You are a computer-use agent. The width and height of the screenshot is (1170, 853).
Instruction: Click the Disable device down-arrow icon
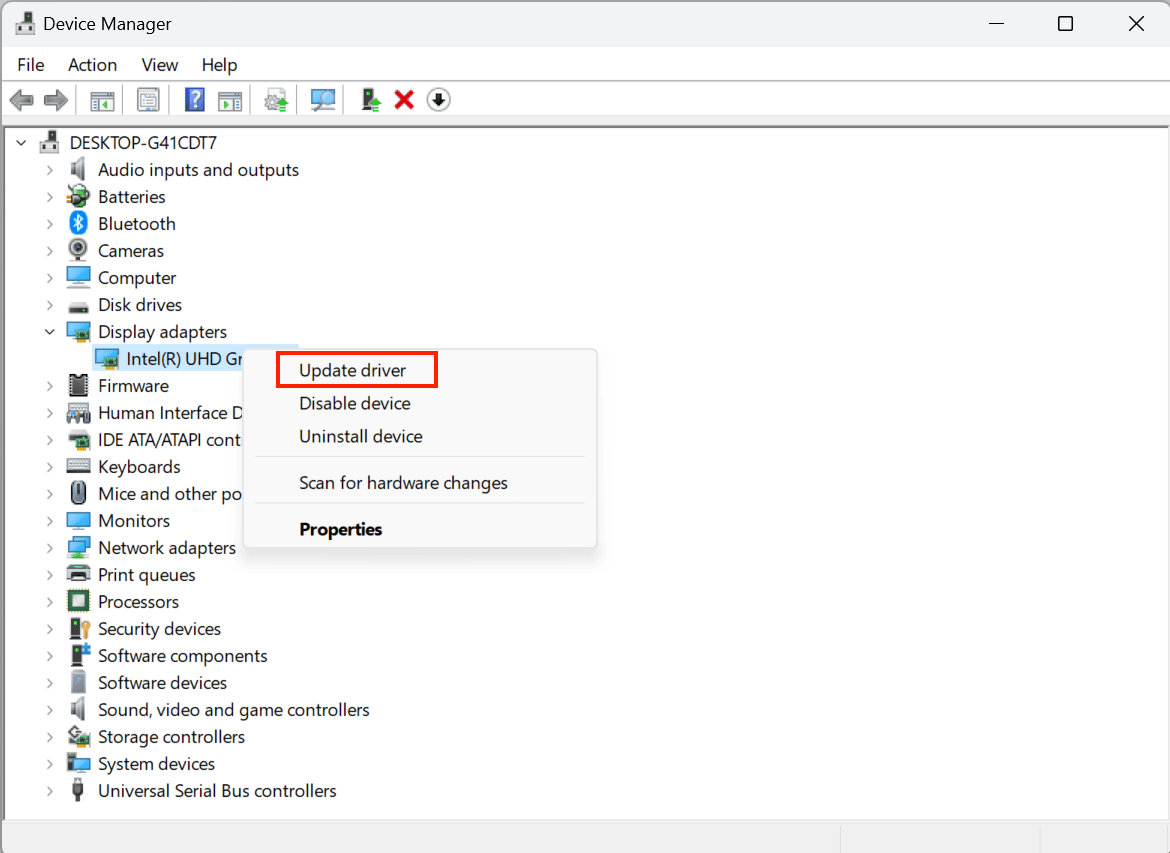[x=438, y=99]
